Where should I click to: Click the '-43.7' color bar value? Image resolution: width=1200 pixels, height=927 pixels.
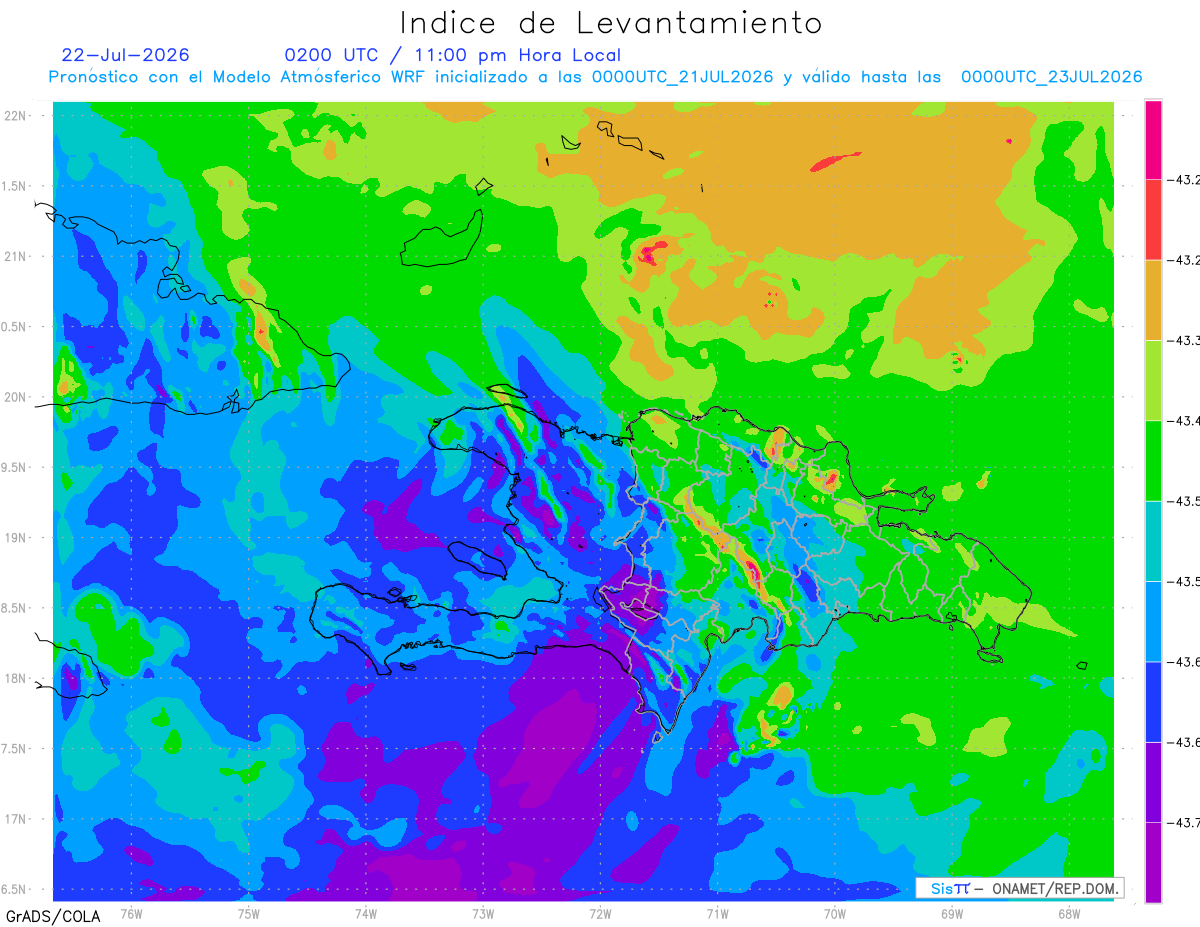(x=1184, y=823)
